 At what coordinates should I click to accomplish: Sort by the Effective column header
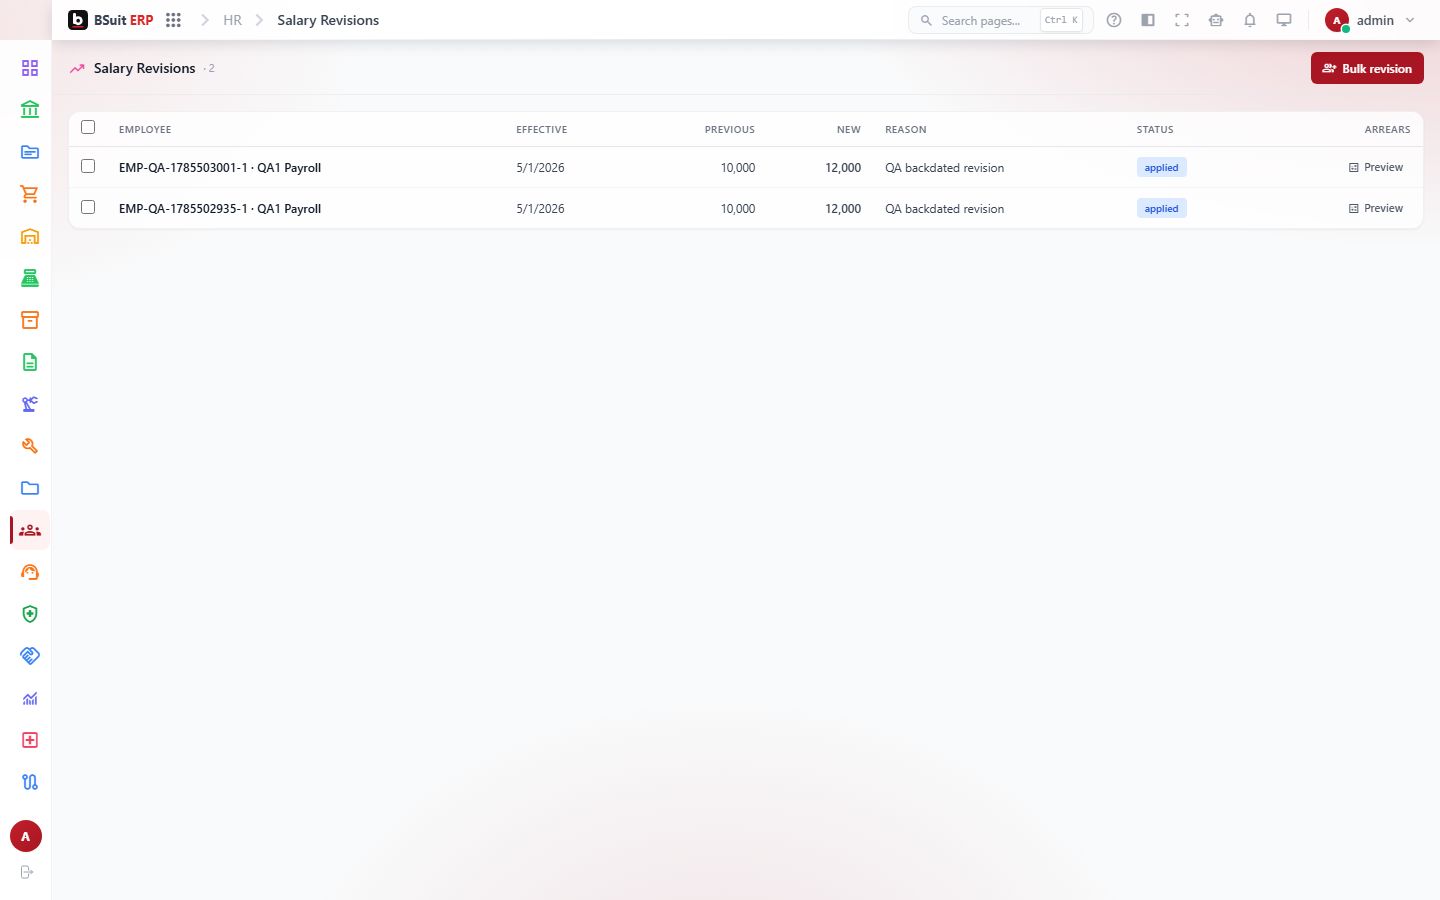(542, 130)
